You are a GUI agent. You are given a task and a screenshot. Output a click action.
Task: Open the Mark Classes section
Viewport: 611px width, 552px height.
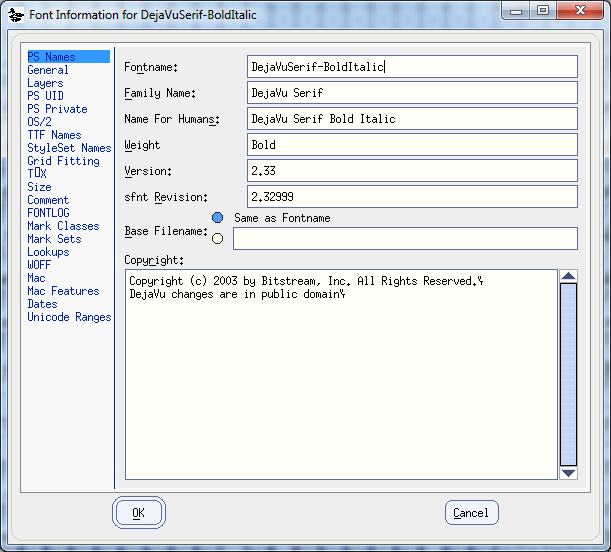(x=63, y=226)
